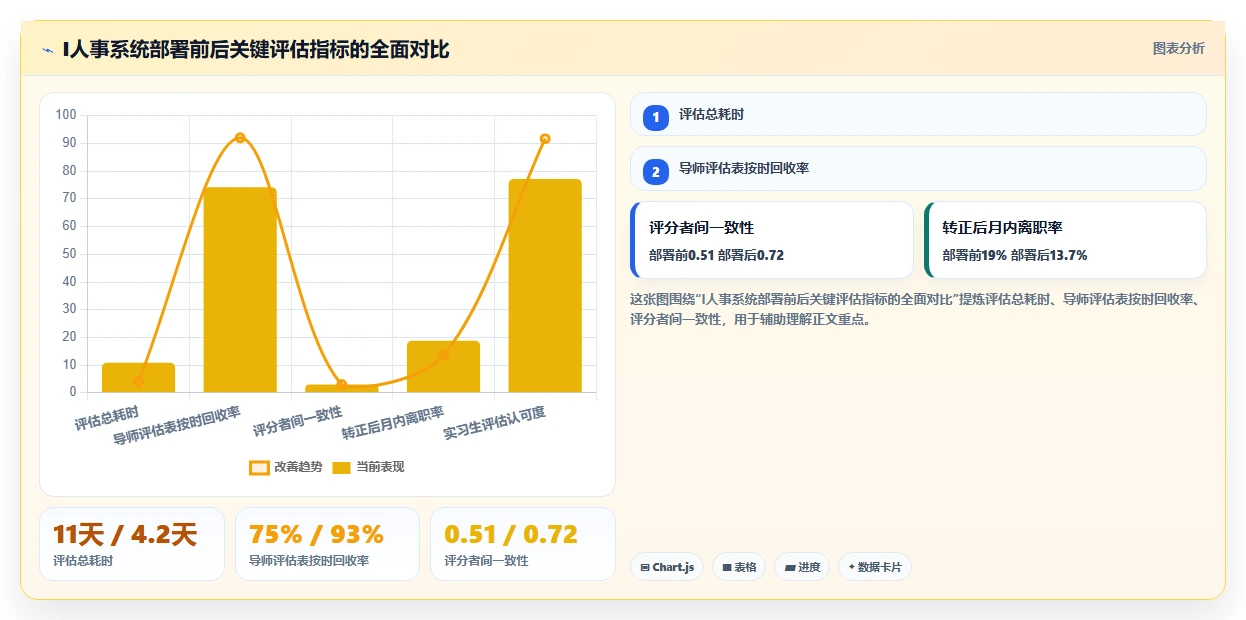Click the 11天 / 4.2天 stat card
This screenshot has width=1246, height=620.
pyautogui.click(x=132, y=544)
